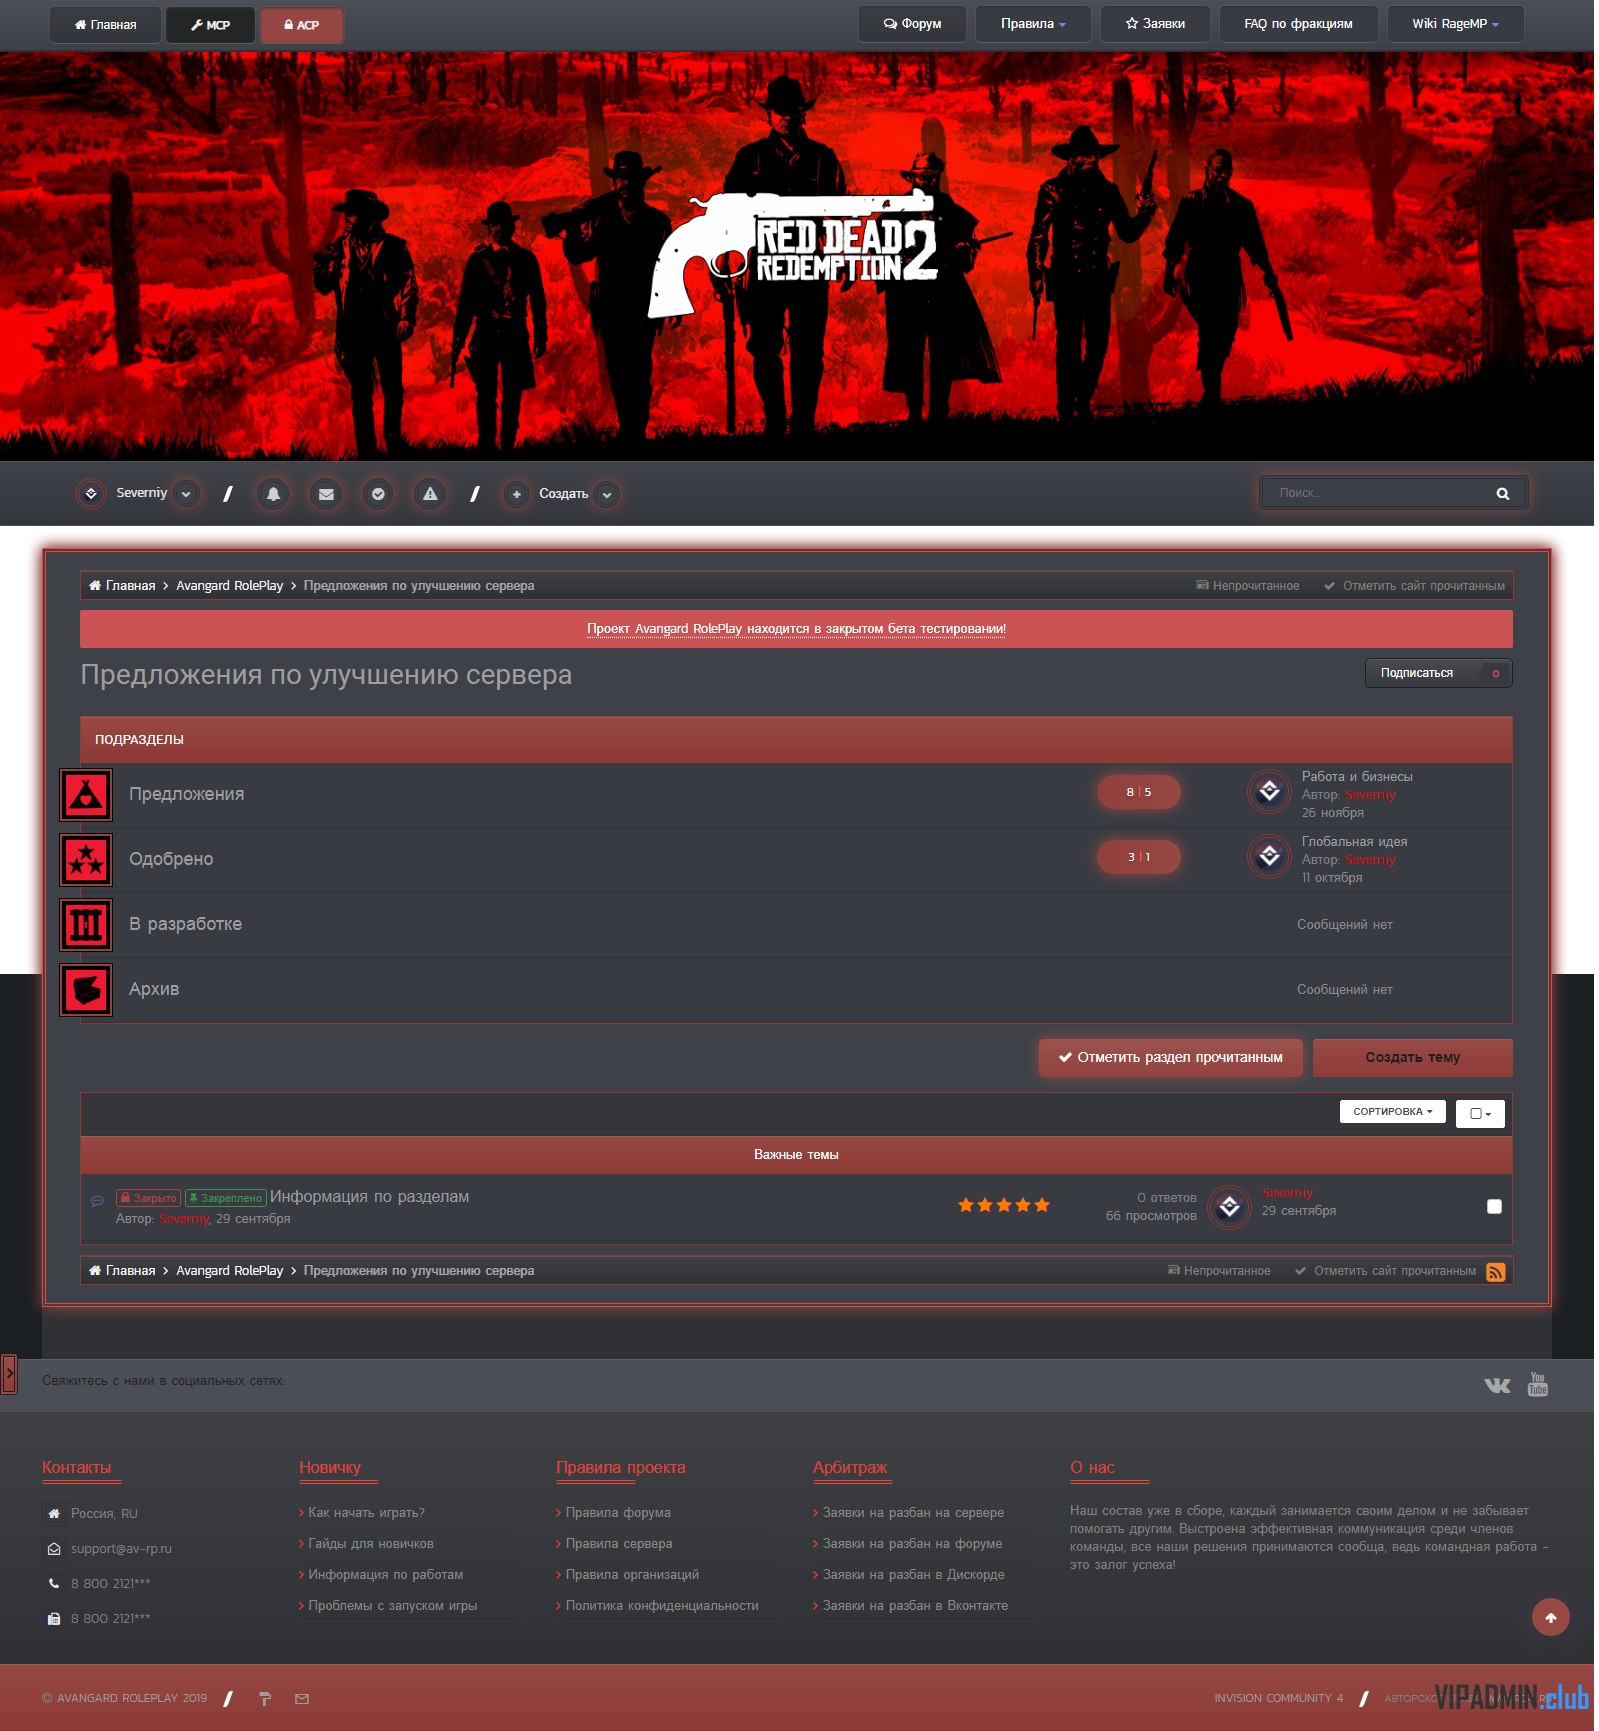Click Avangard RolePlay in top breadcrumb
Viewport: 1599px width, 1731px height.
(229, 586)
